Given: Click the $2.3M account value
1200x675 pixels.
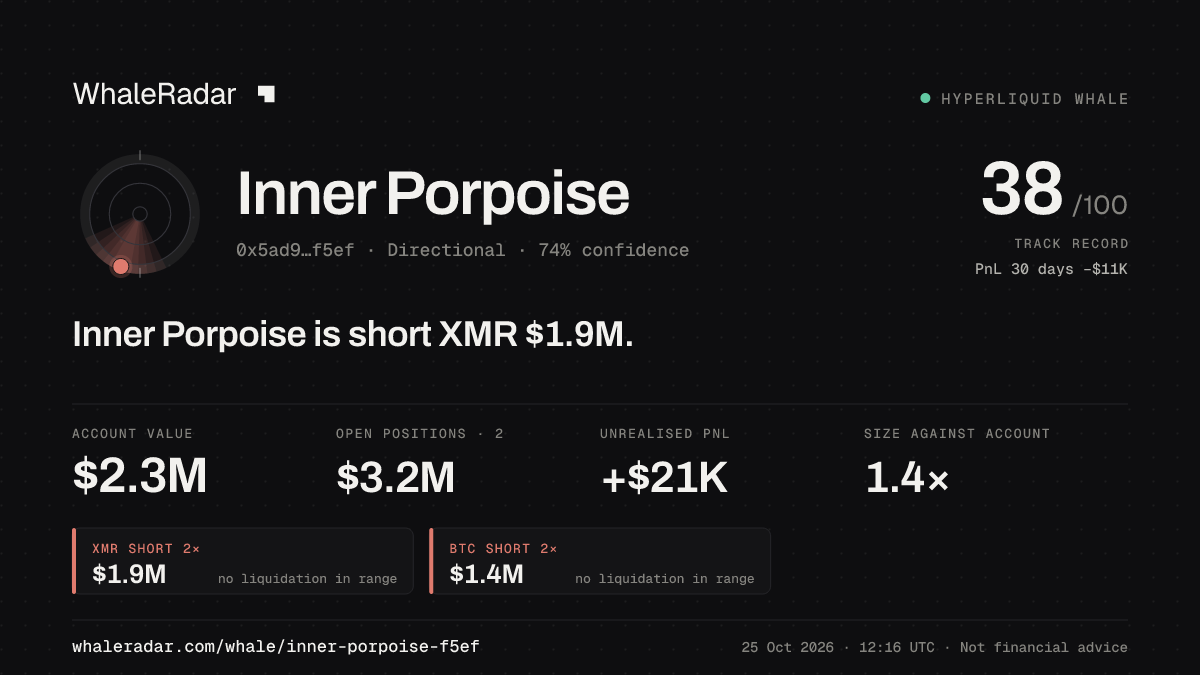Looking at the screenshot, I should click(140, 477).
